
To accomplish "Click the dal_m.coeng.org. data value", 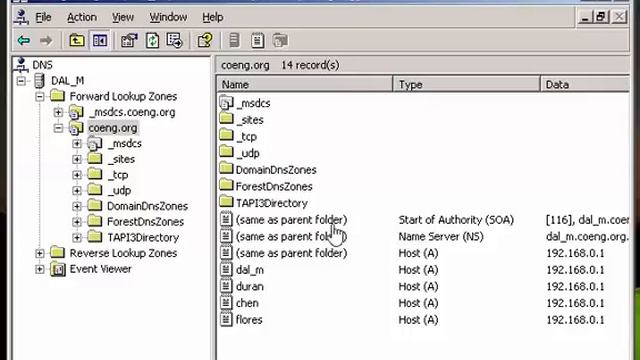I will click(587, 236).
